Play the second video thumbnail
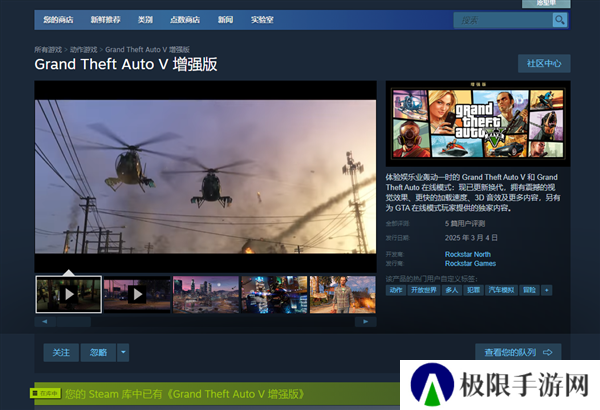Screen dimensions: 600x410 (137, 294)
